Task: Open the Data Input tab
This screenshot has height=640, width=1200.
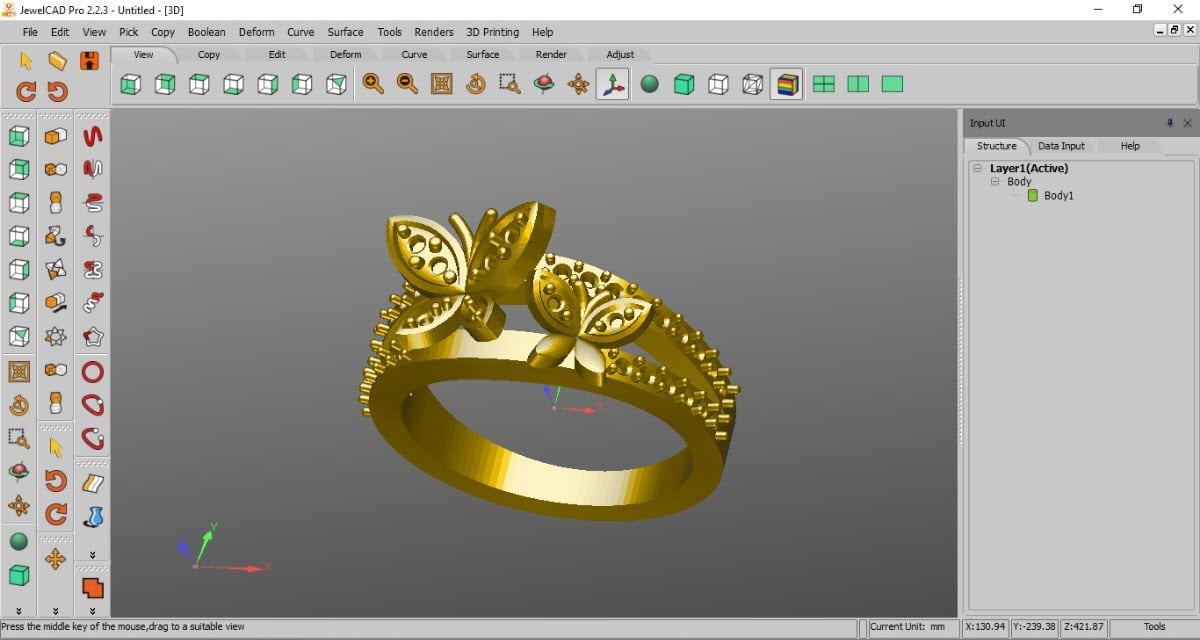Action: coord(1061,146)
